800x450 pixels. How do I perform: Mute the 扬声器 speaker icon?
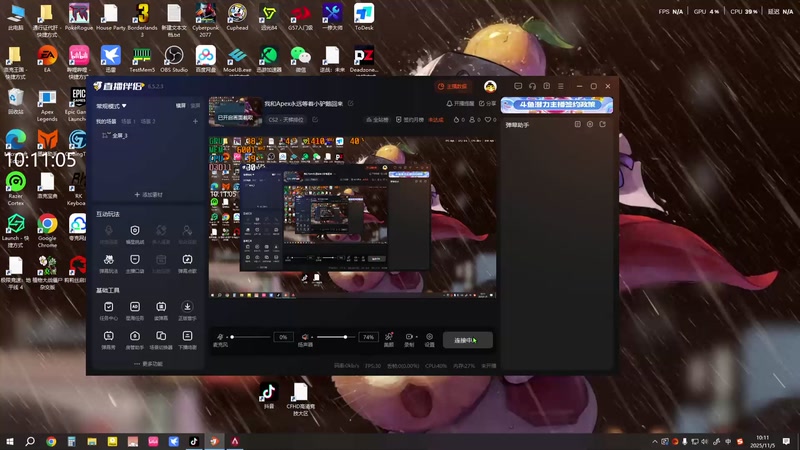(305, 337)
